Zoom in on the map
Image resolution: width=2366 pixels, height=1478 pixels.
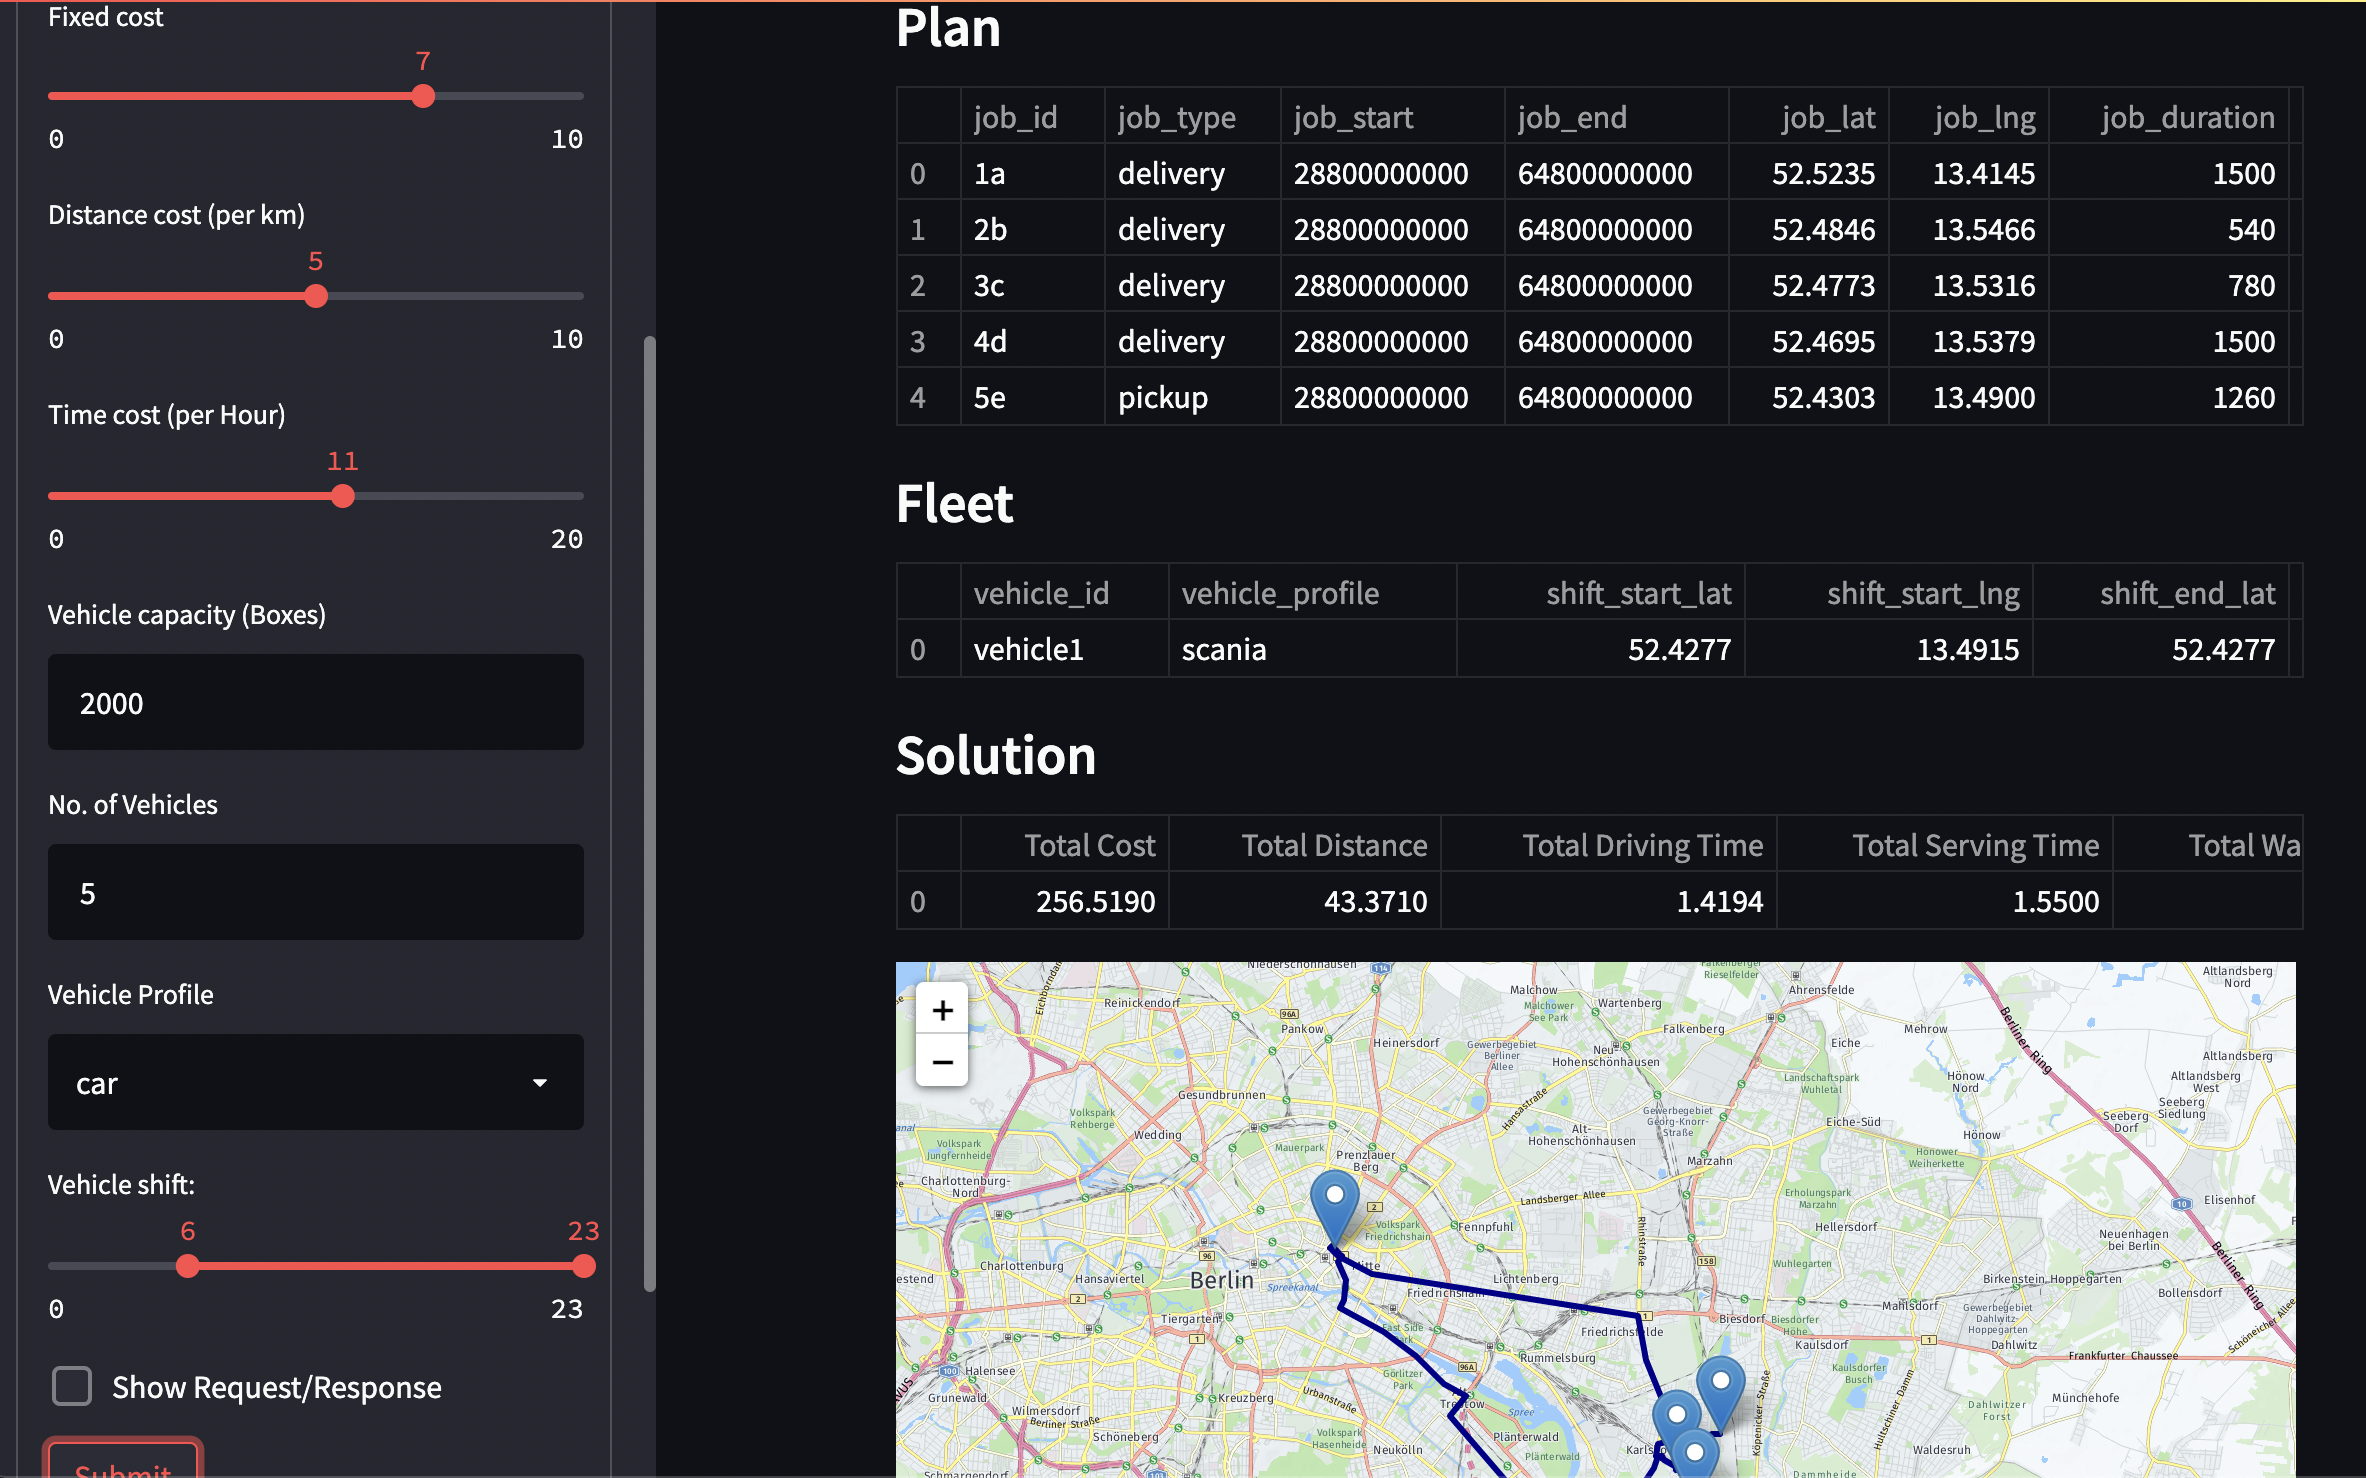942,1011
